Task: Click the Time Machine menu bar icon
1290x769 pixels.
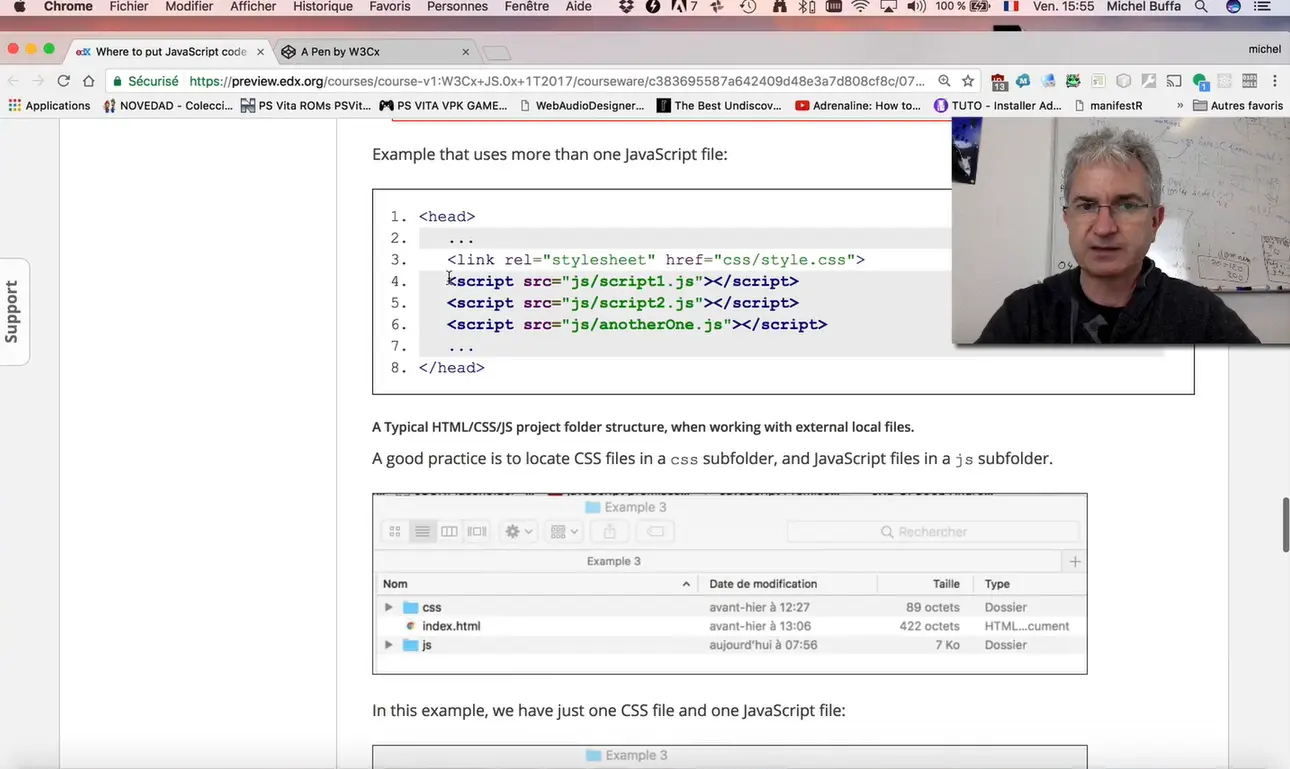Action: (x=748, y=7)
